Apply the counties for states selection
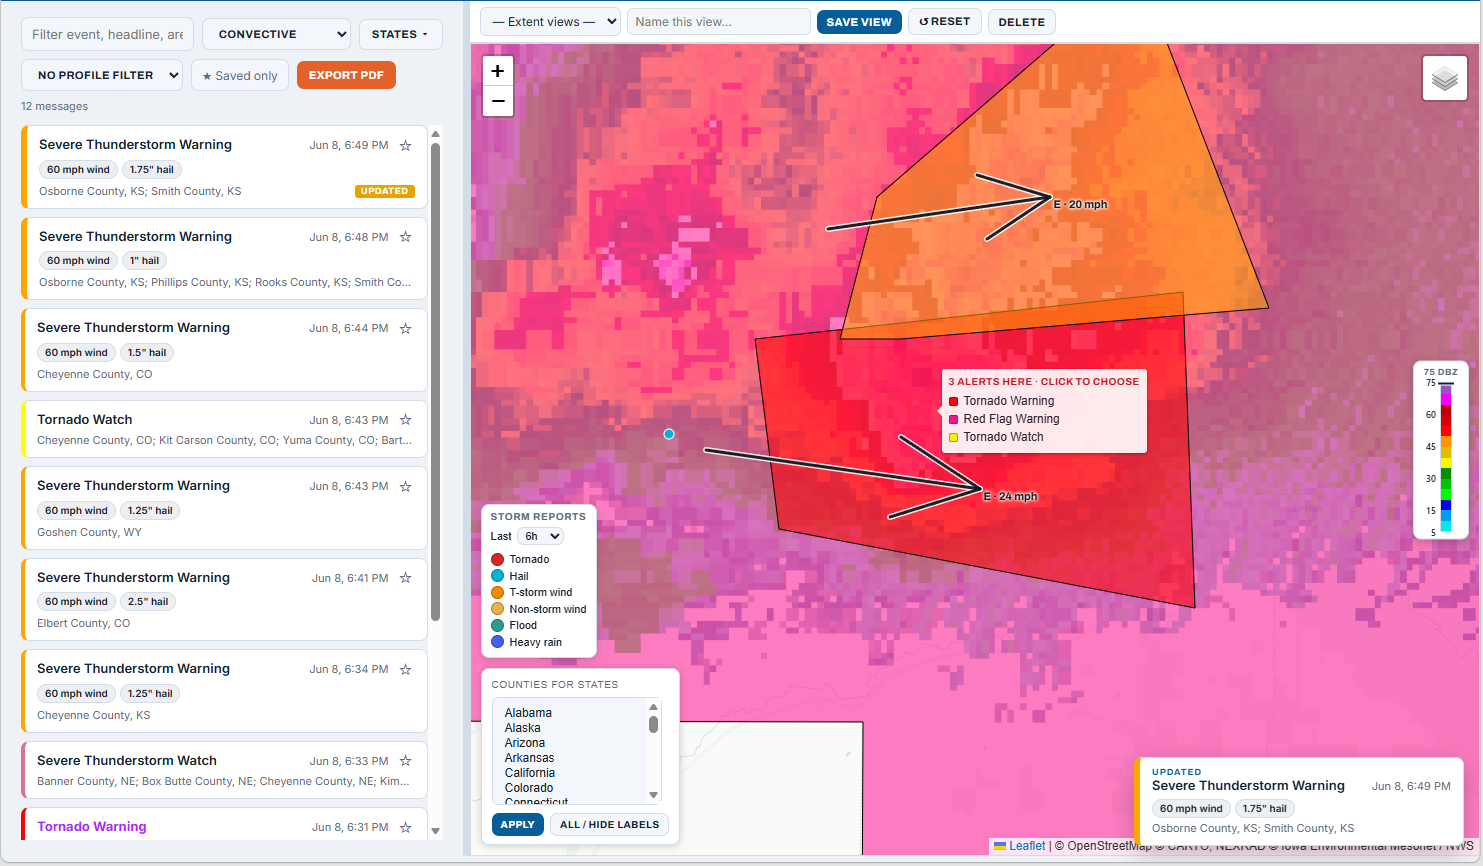Screen dimensions: 1483x866 click(x=517, y=825)
